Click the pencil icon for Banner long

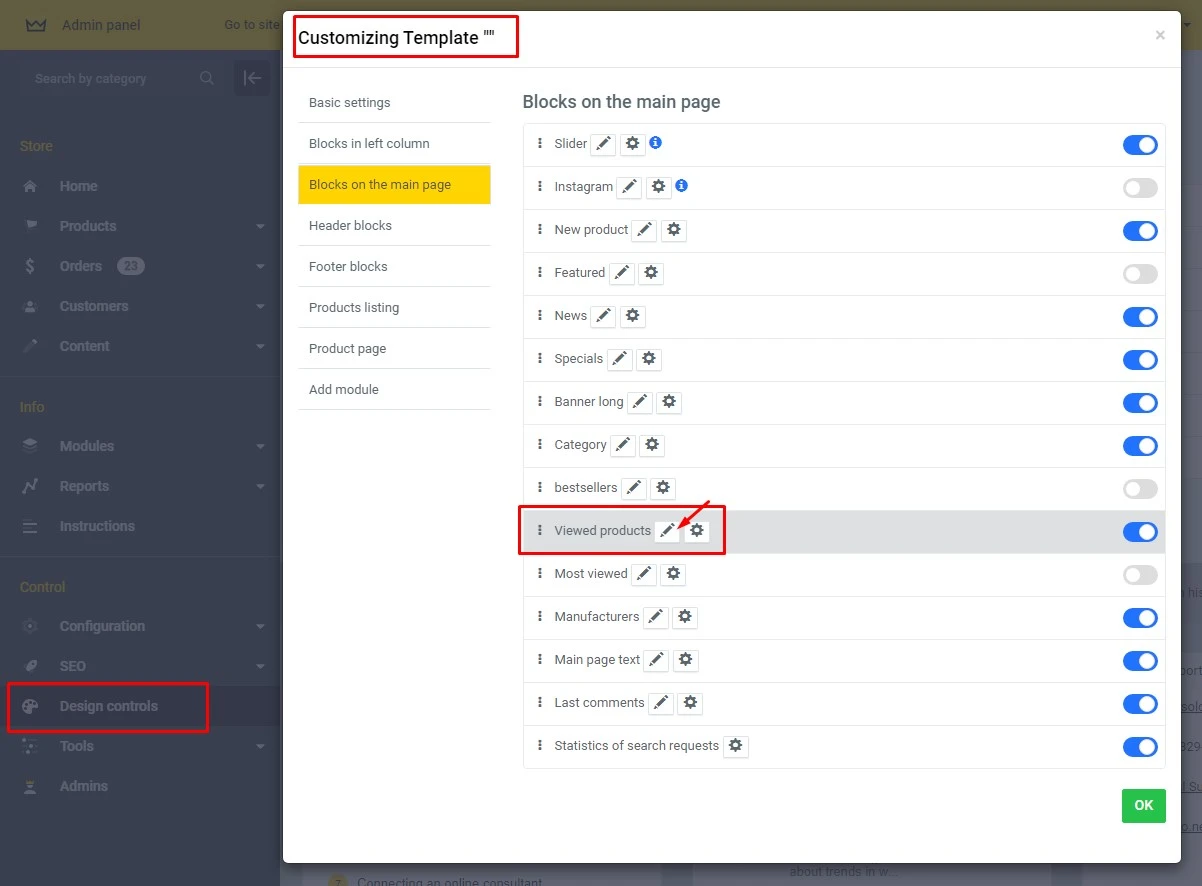(640, 402)
